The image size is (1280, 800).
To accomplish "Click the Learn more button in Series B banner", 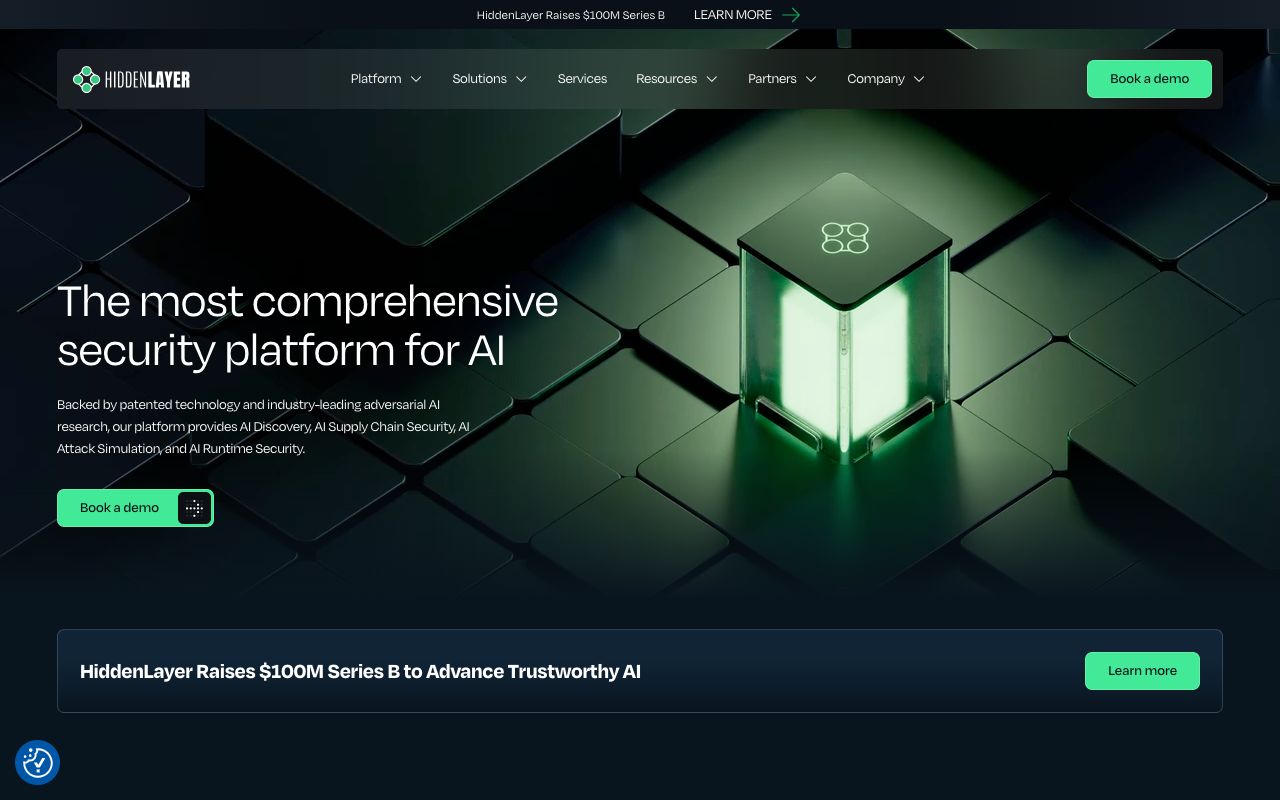I will (x=1142, y=671).
